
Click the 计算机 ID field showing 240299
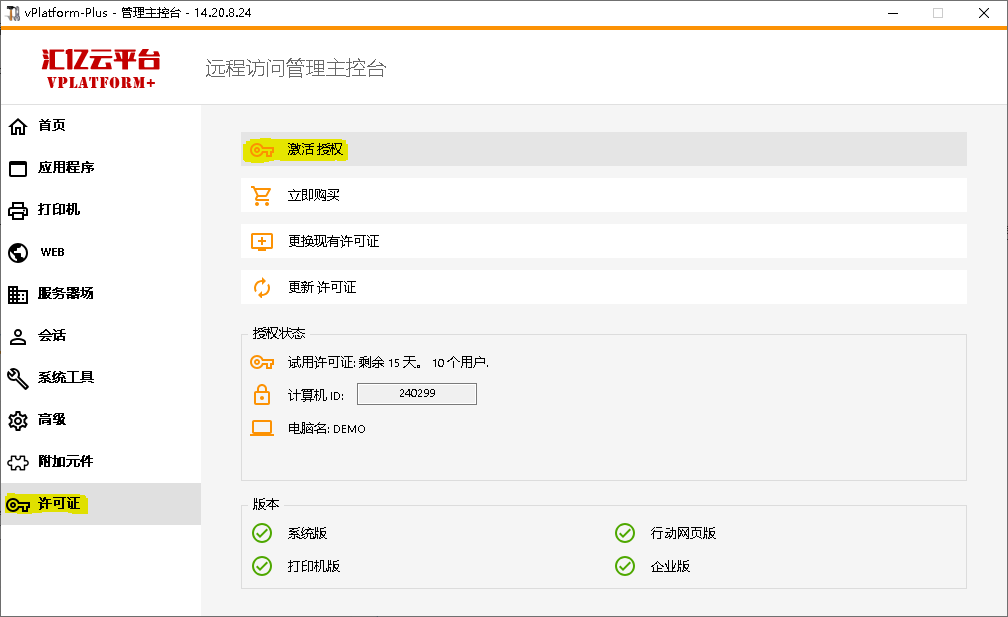416,394
